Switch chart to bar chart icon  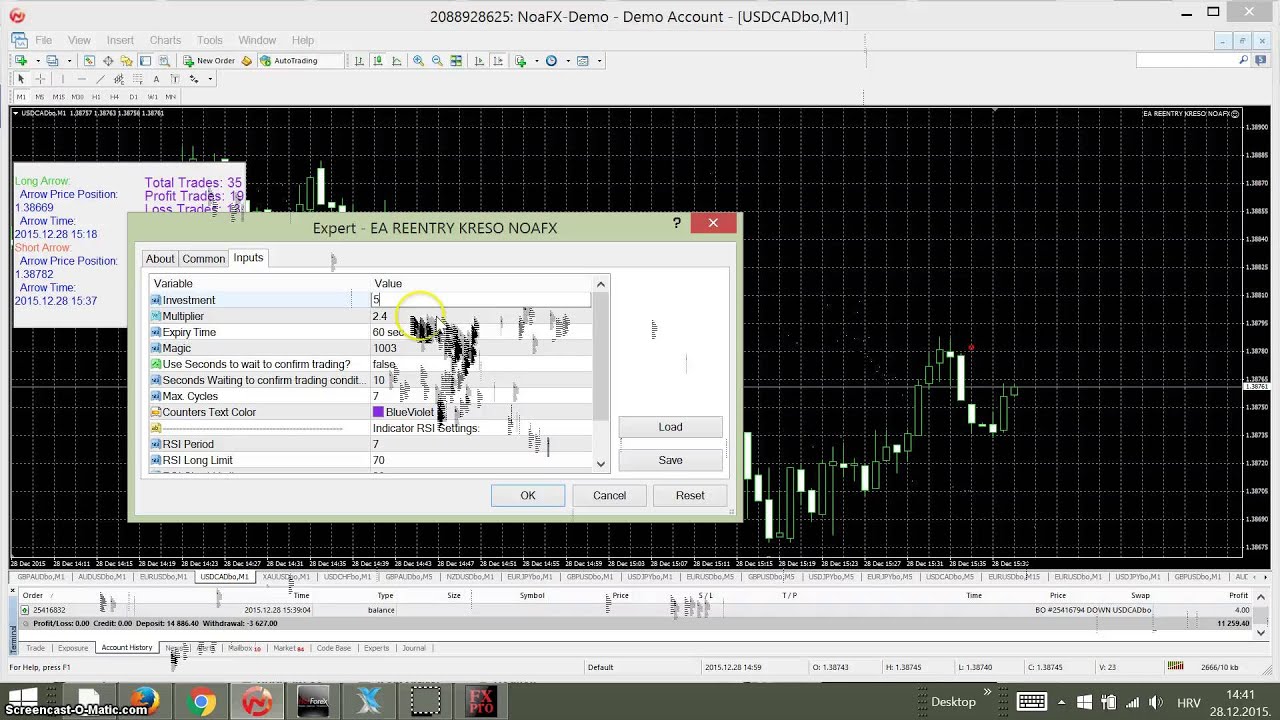coord(359,61)
